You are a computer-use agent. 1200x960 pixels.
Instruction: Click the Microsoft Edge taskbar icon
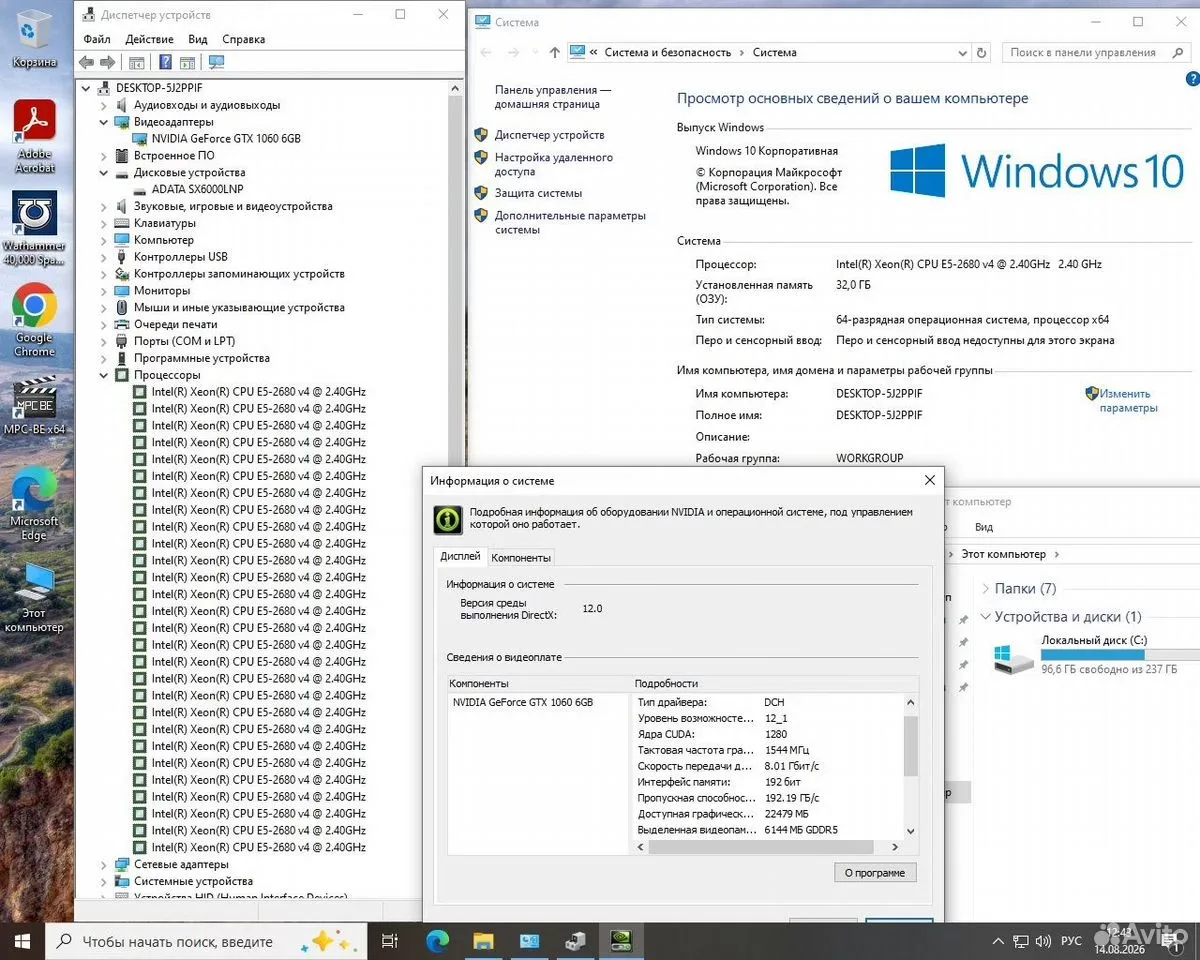pyautogui.click(x=437, y=941)
